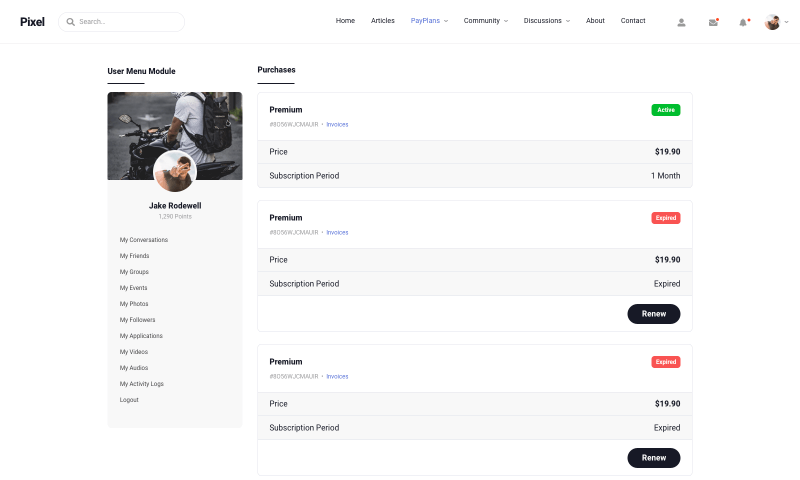Open My Friends
Screen dimensions: 800x480
[135, 256]
